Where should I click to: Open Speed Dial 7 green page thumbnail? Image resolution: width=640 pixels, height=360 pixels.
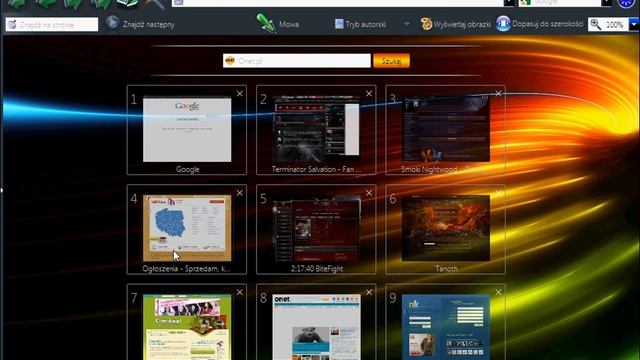[x=187, y=327]
